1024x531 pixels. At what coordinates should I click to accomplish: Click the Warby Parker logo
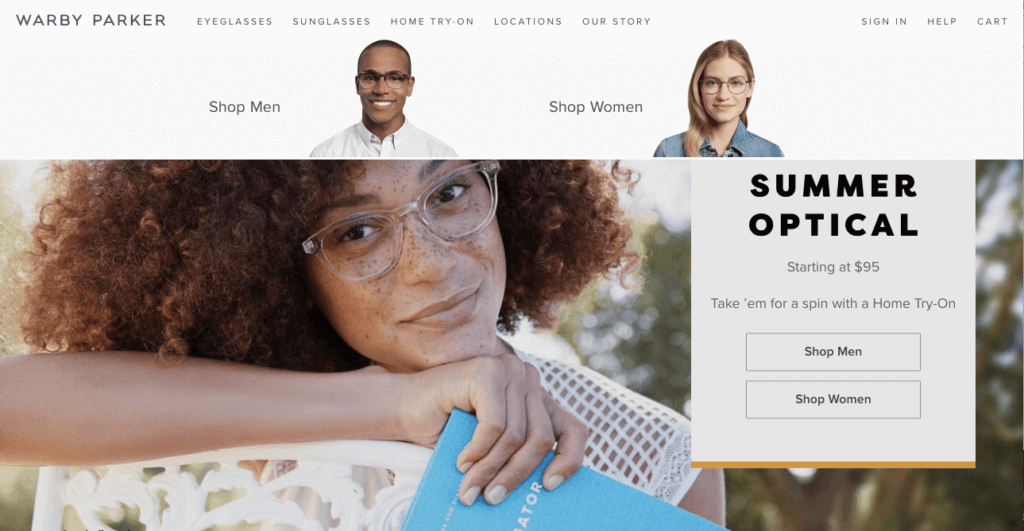91,20
